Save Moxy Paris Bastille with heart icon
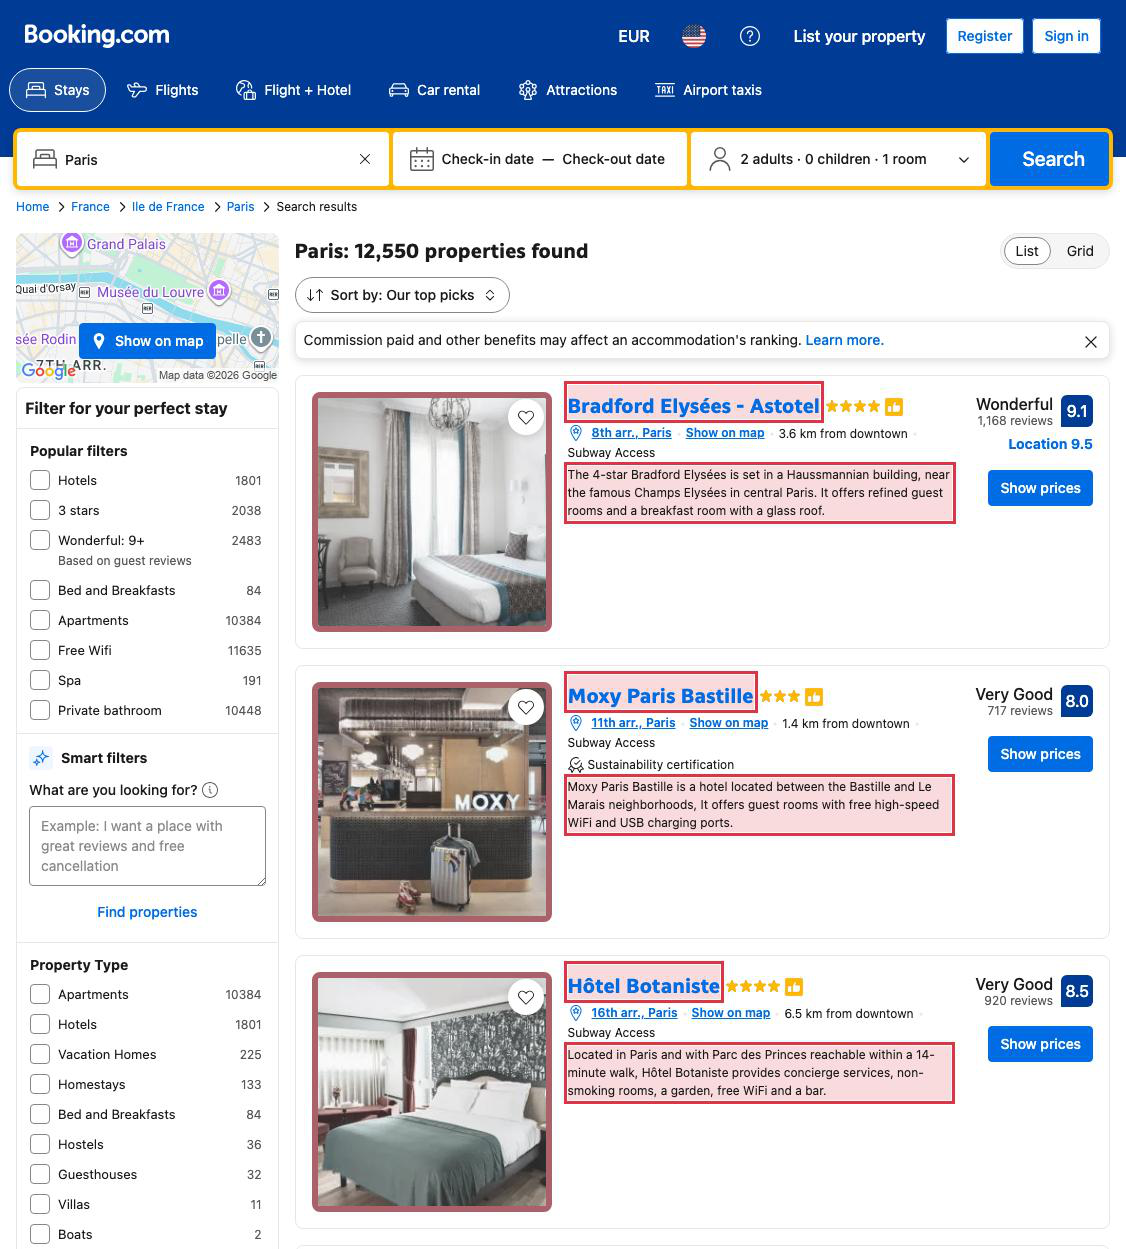Screen dimensions: 1126x1249 [526, 707]
